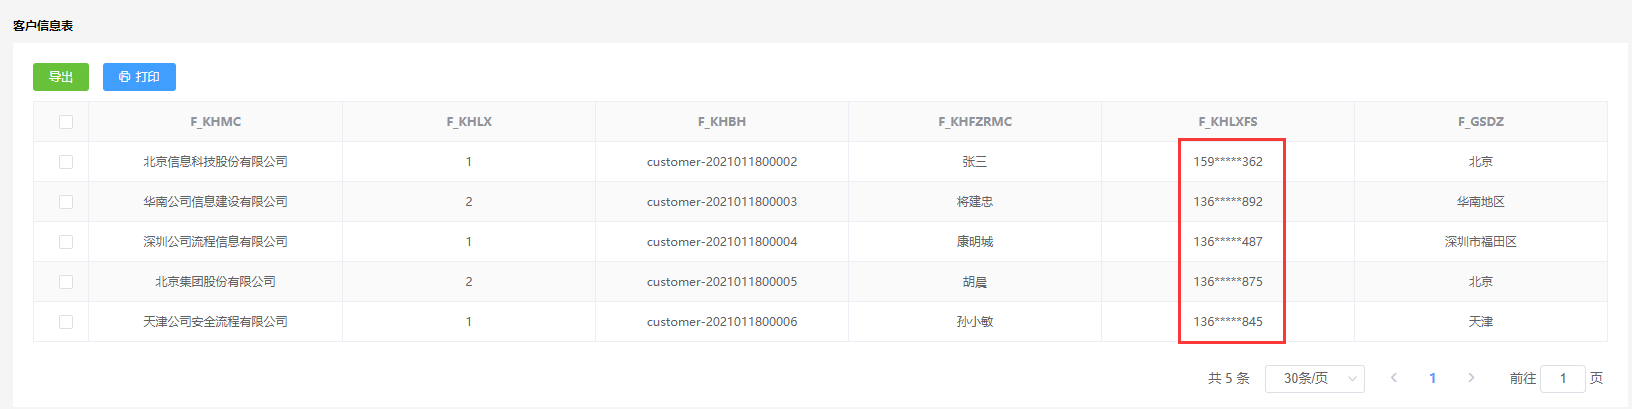Click the blue 打印 print button
The image size is (1632, 409).
139,77
